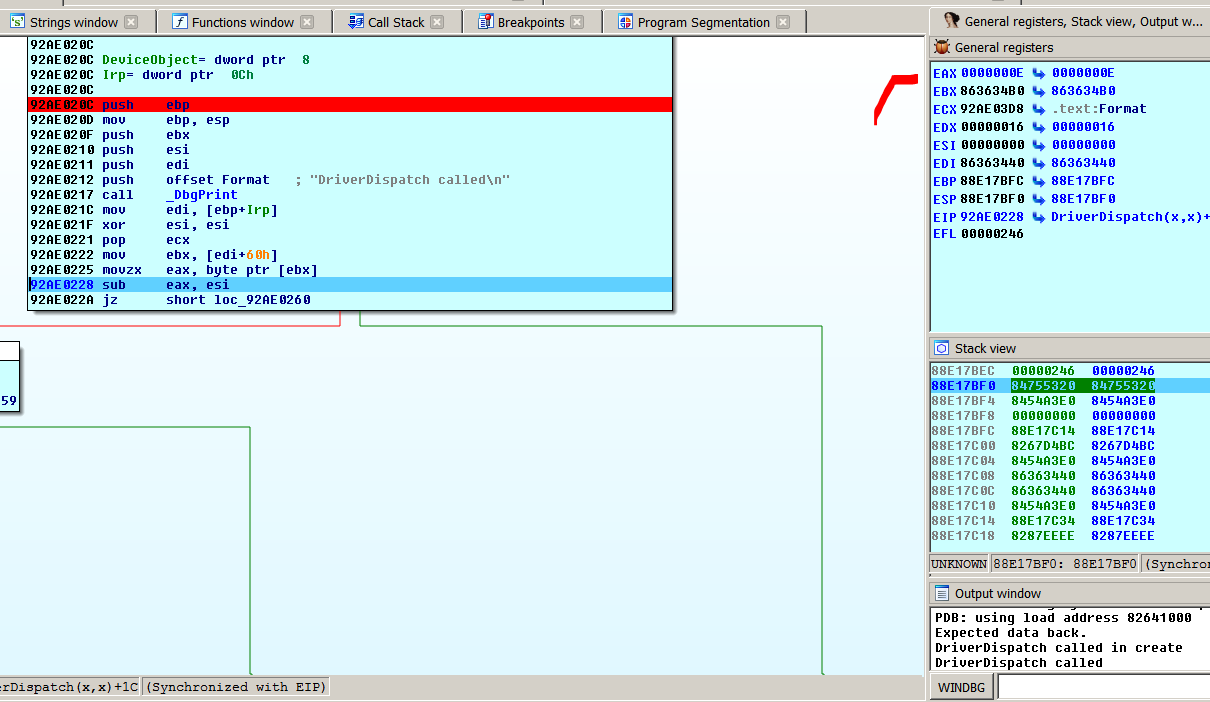This screenshot has width=1210, height=702.
Task: Close the Call Stack tab
Action: (x=437, y=22)
